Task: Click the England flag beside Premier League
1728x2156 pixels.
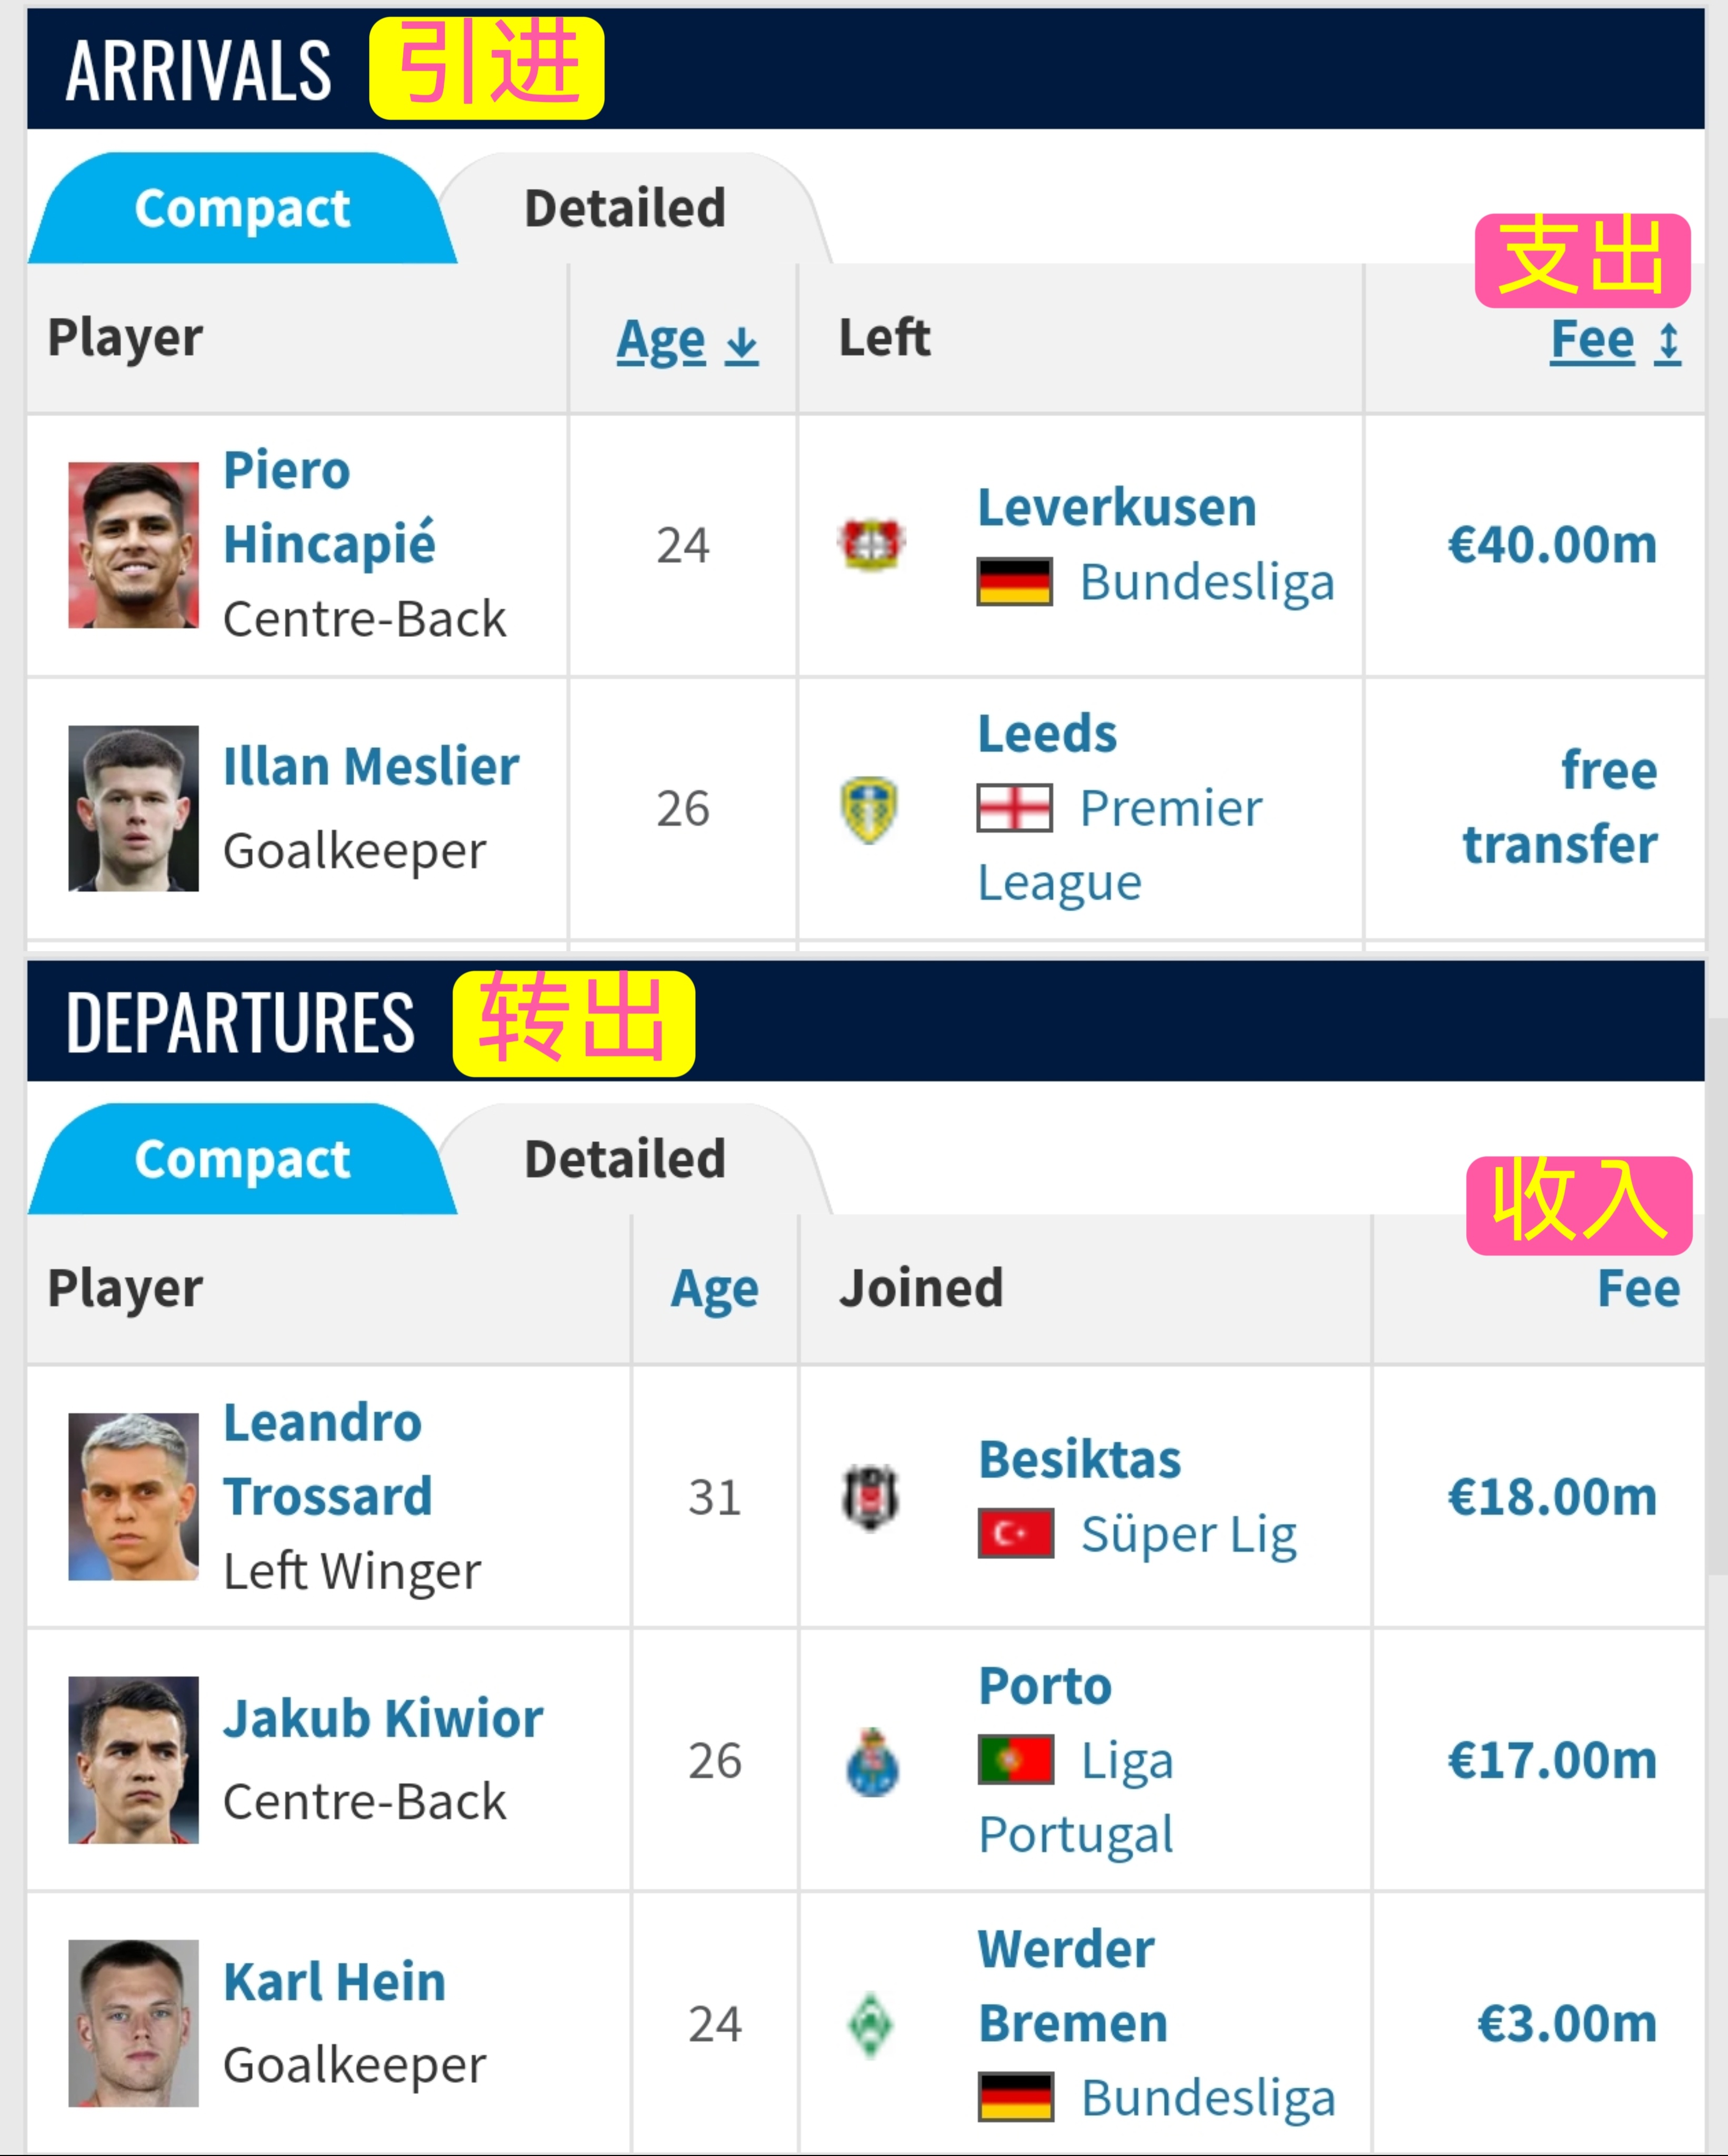Action: click(1014, 808)
